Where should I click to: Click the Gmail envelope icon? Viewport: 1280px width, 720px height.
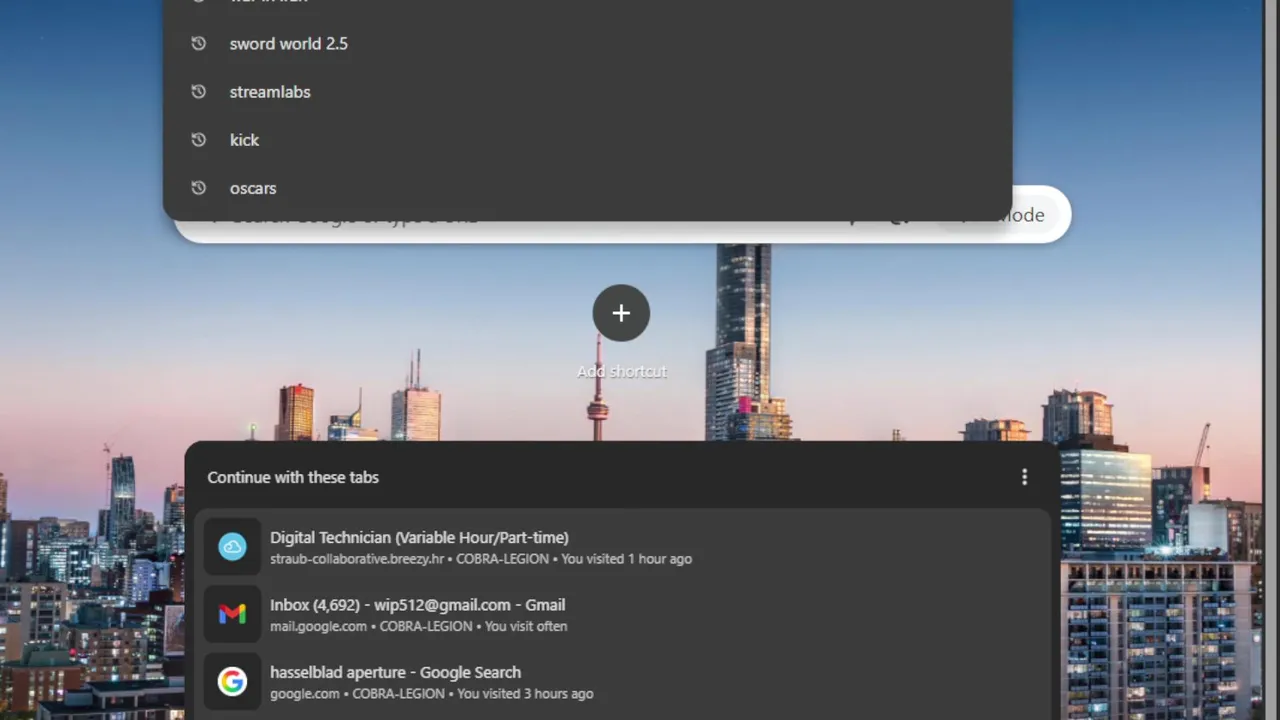[232, 614]
